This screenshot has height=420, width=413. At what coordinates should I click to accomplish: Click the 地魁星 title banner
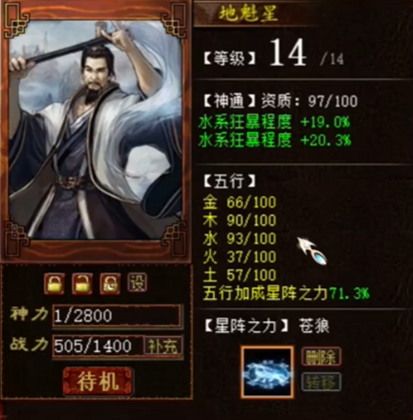tap(248, 13)
